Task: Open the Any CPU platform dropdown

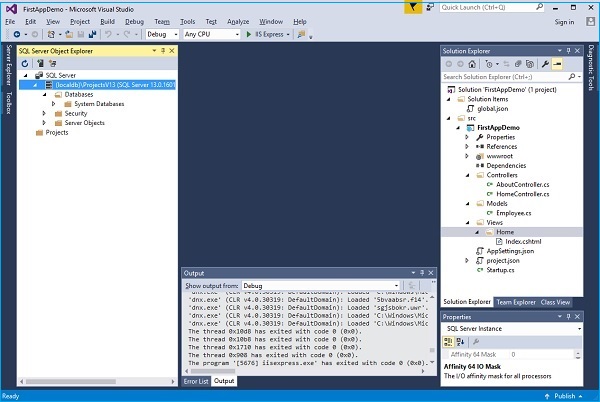Action: click(212, 34)
